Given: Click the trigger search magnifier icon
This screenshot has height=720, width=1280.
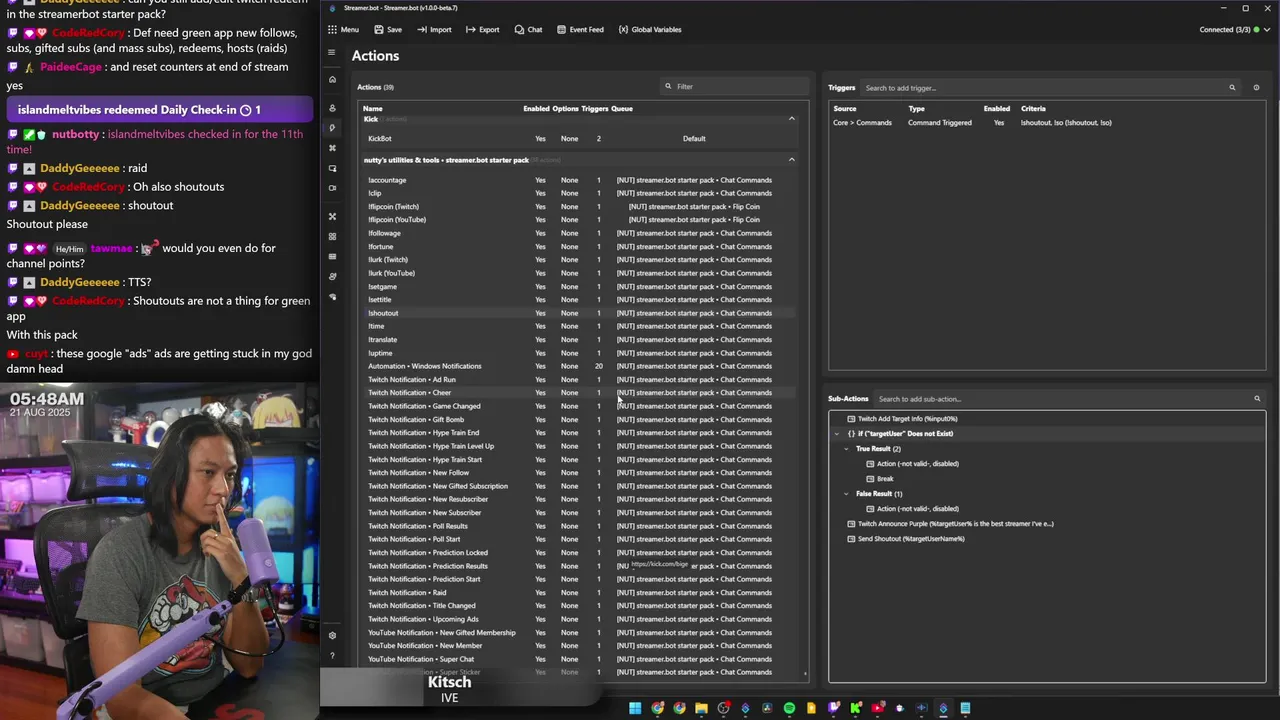Looking at the screenshot, I should pyautogui.click(x=1232, y=88).
